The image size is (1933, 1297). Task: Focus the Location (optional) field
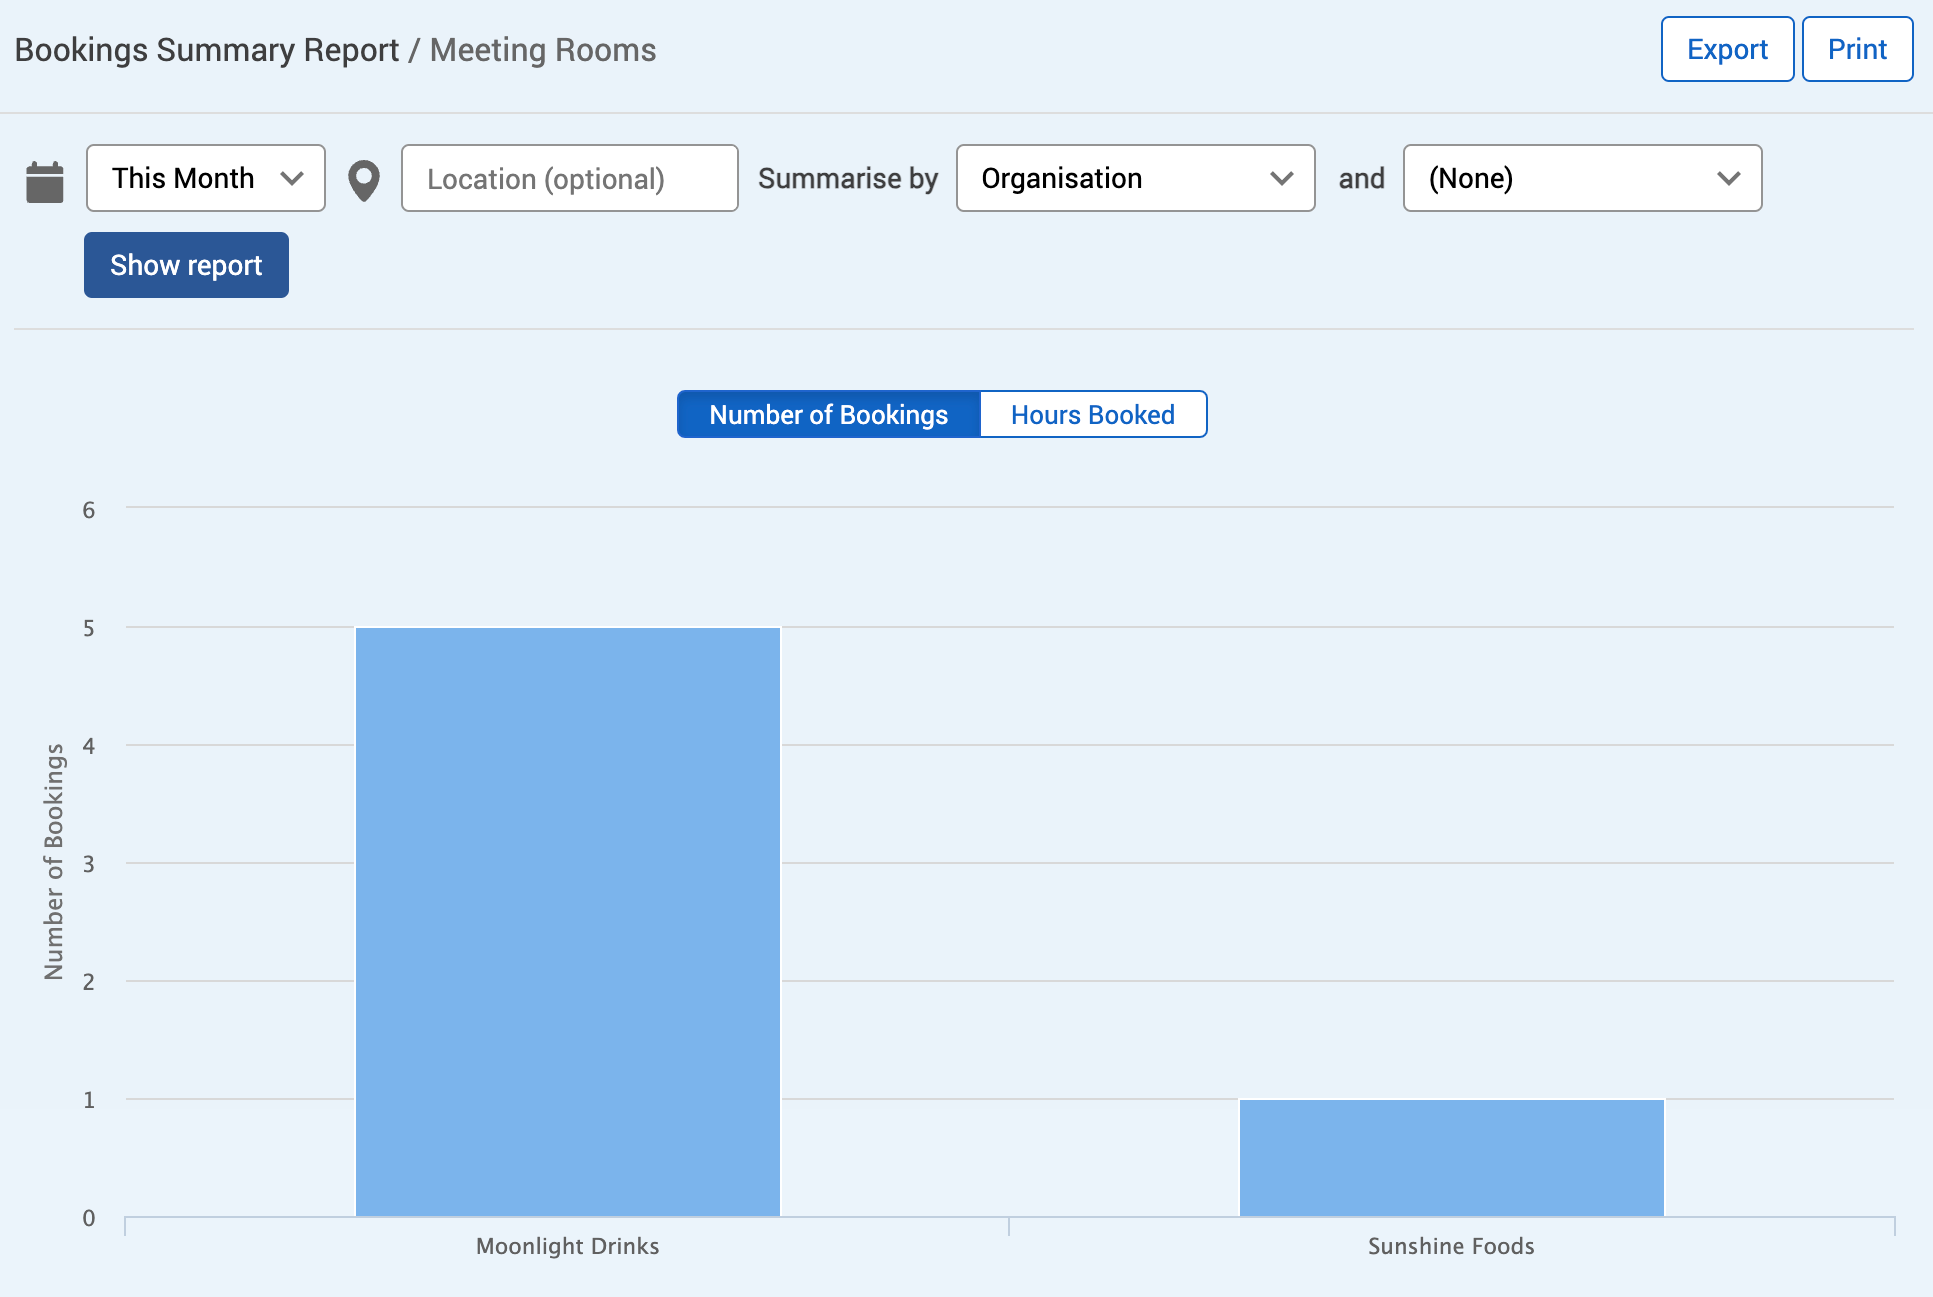[569, 178]
